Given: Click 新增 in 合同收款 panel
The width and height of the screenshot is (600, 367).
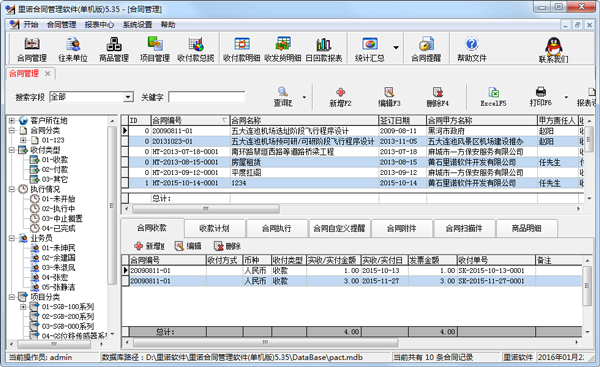Looking at the screenshot, I should [150, 246].
